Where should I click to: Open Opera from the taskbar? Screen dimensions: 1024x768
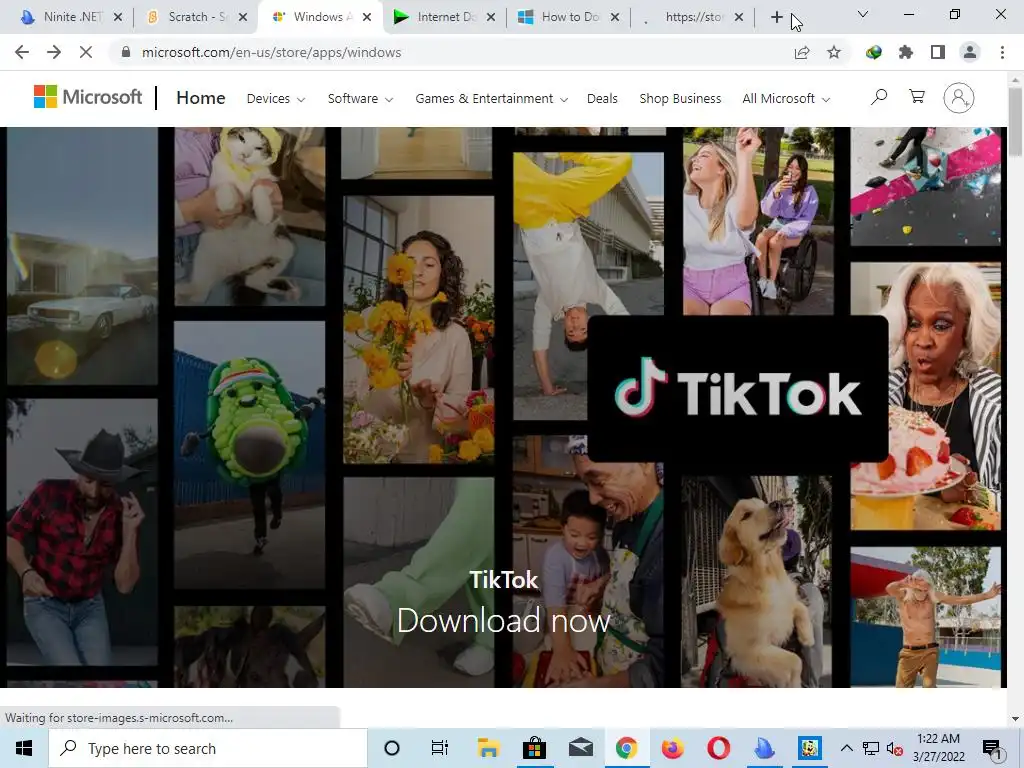click(x=718, y=748)
